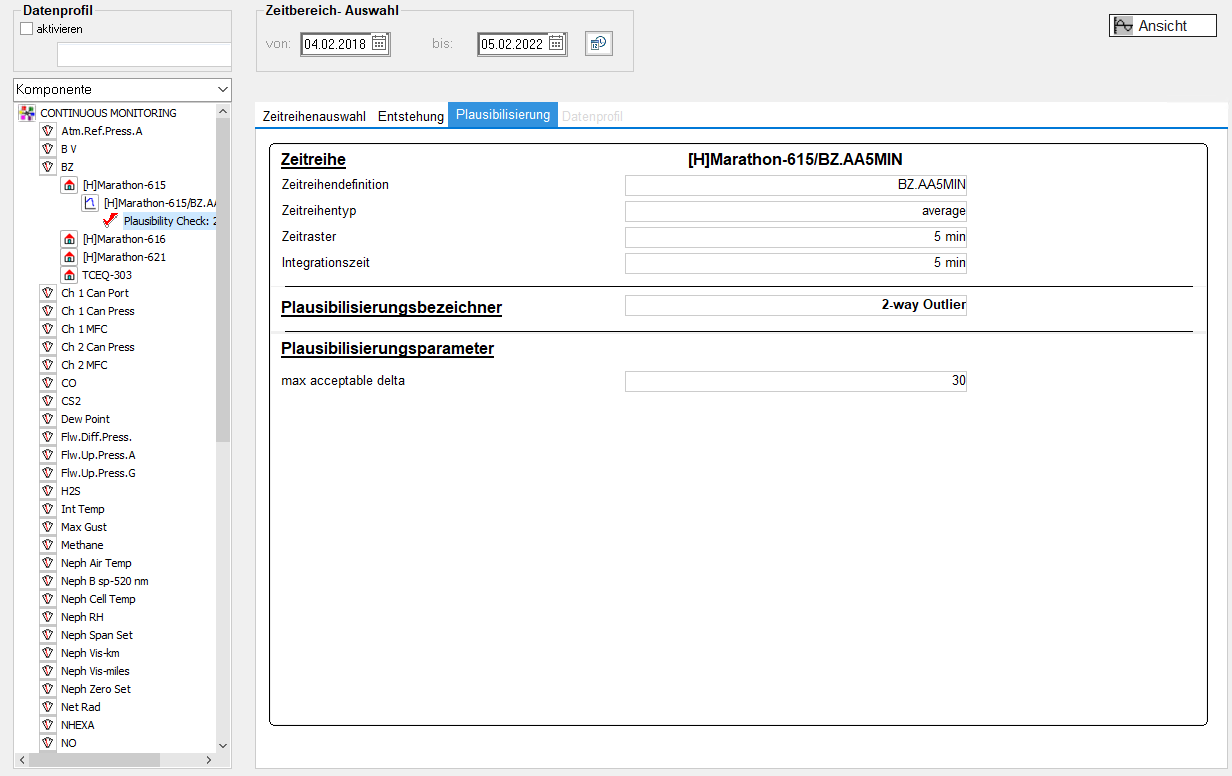
Task: Click the Ansicht button
Action: 1161,26
